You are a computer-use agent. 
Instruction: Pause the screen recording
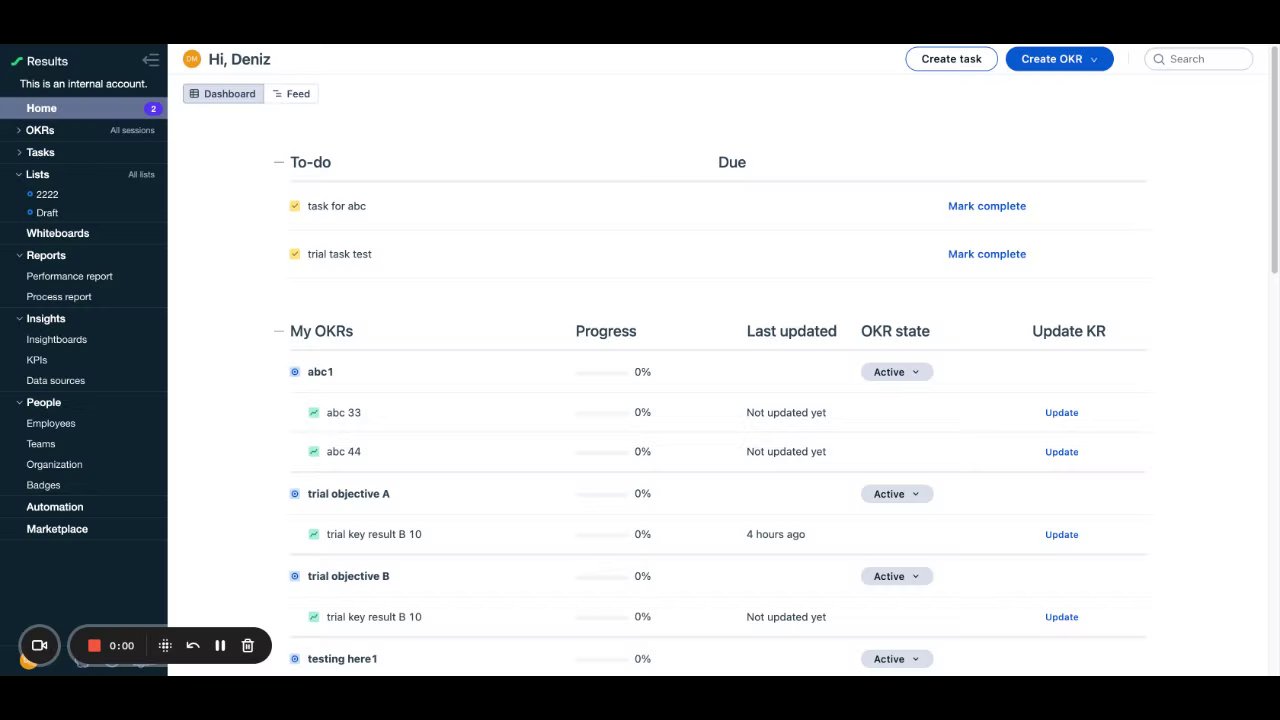tap(220, 645)
